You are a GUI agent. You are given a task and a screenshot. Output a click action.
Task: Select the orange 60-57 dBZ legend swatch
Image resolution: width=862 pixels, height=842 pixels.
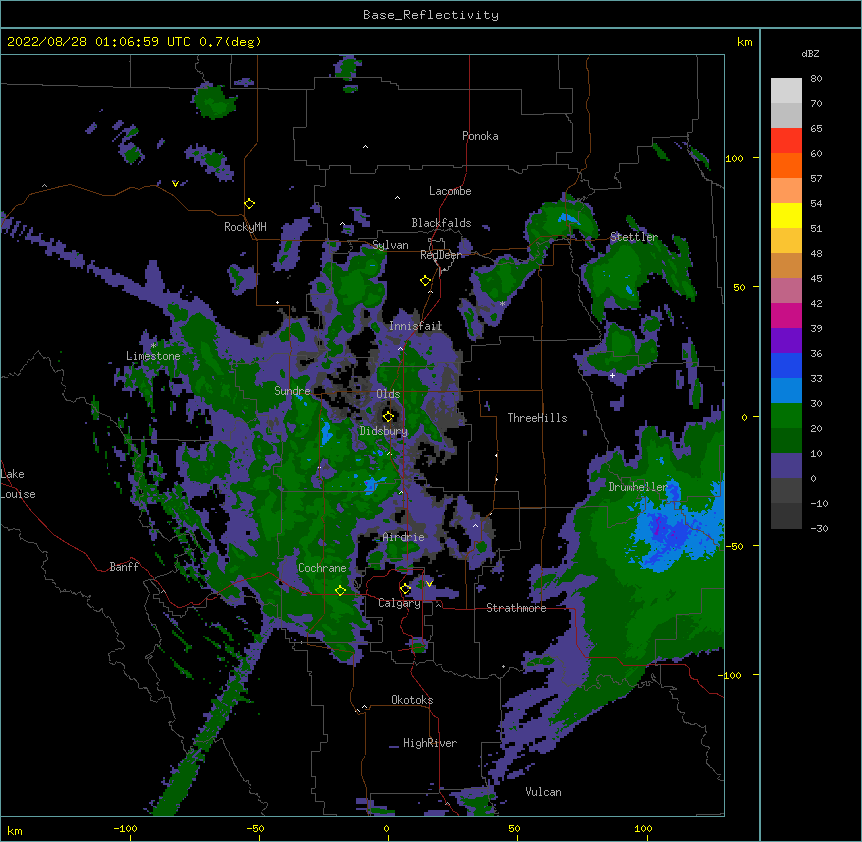786,165
